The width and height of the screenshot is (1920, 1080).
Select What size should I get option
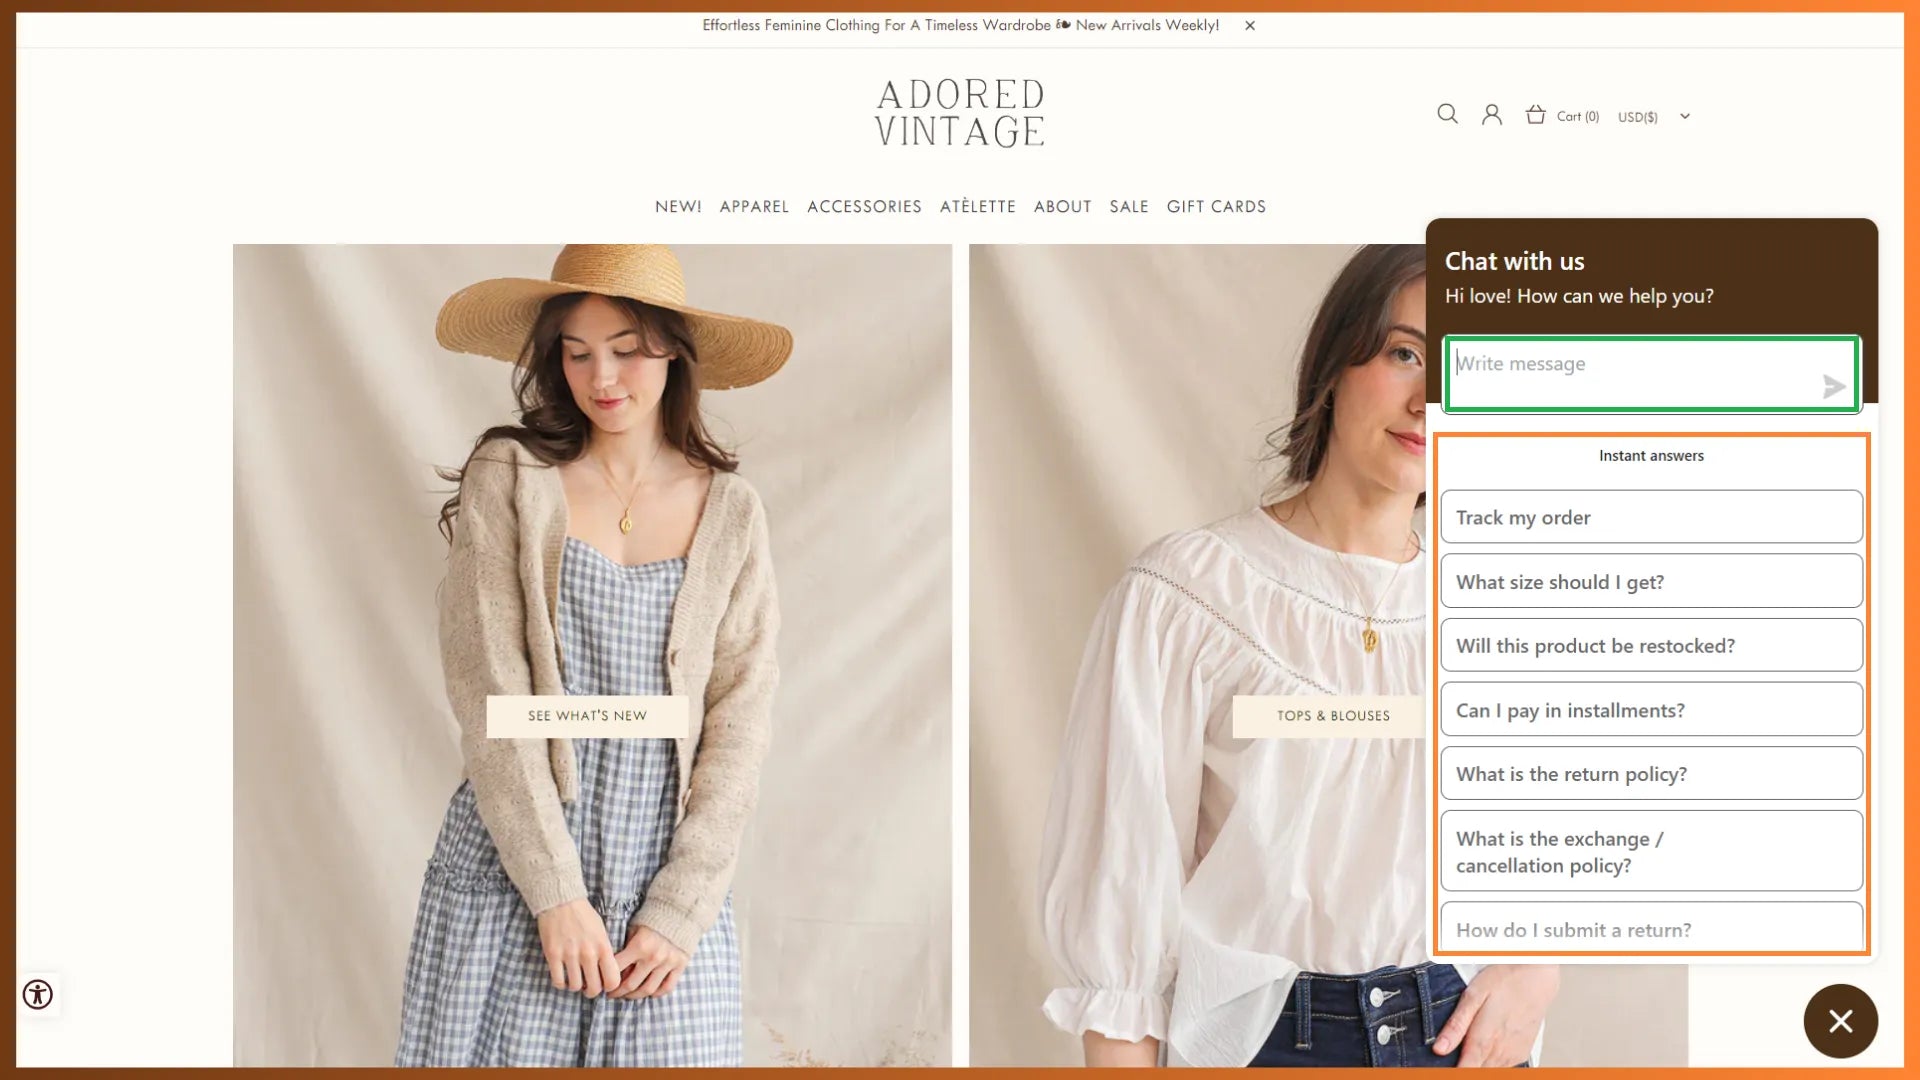pos(1652,580)
